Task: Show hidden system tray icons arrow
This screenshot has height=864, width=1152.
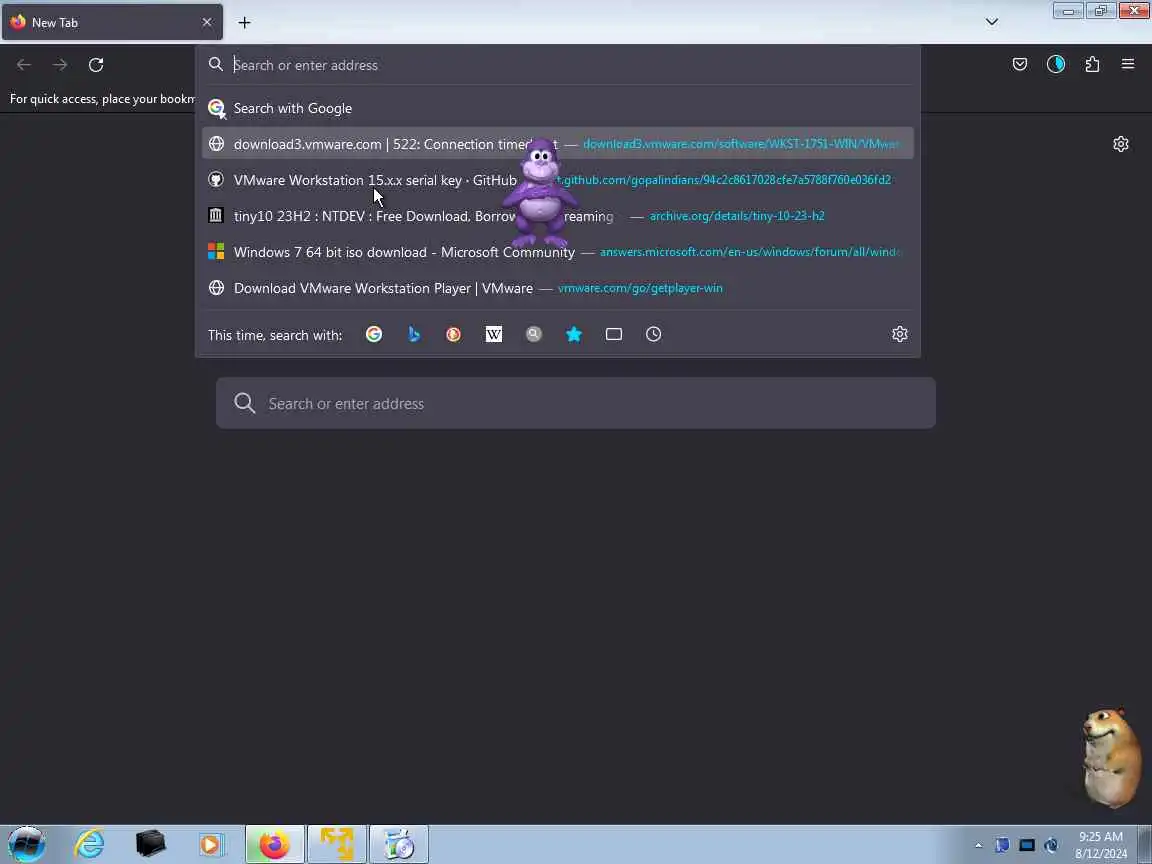Action: pos(978,845)
